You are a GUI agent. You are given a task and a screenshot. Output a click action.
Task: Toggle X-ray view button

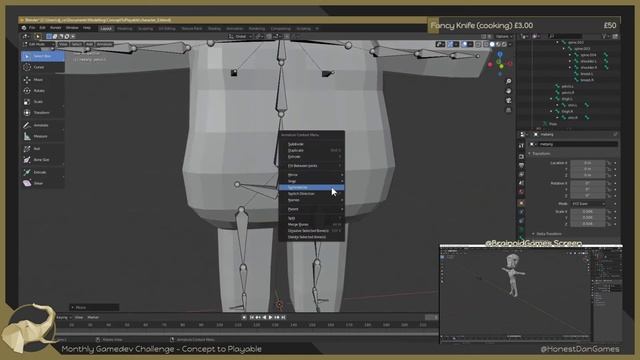(478, 44)
